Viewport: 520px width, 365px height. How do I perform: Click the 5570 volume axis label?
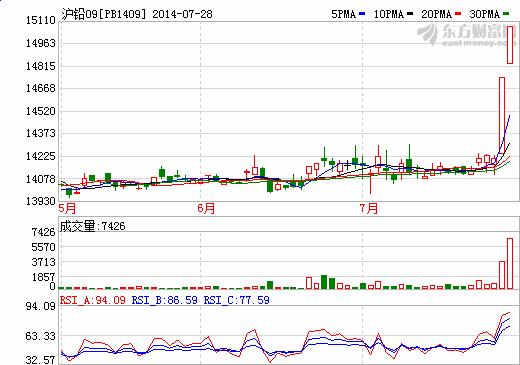click(x=43, y=247)
